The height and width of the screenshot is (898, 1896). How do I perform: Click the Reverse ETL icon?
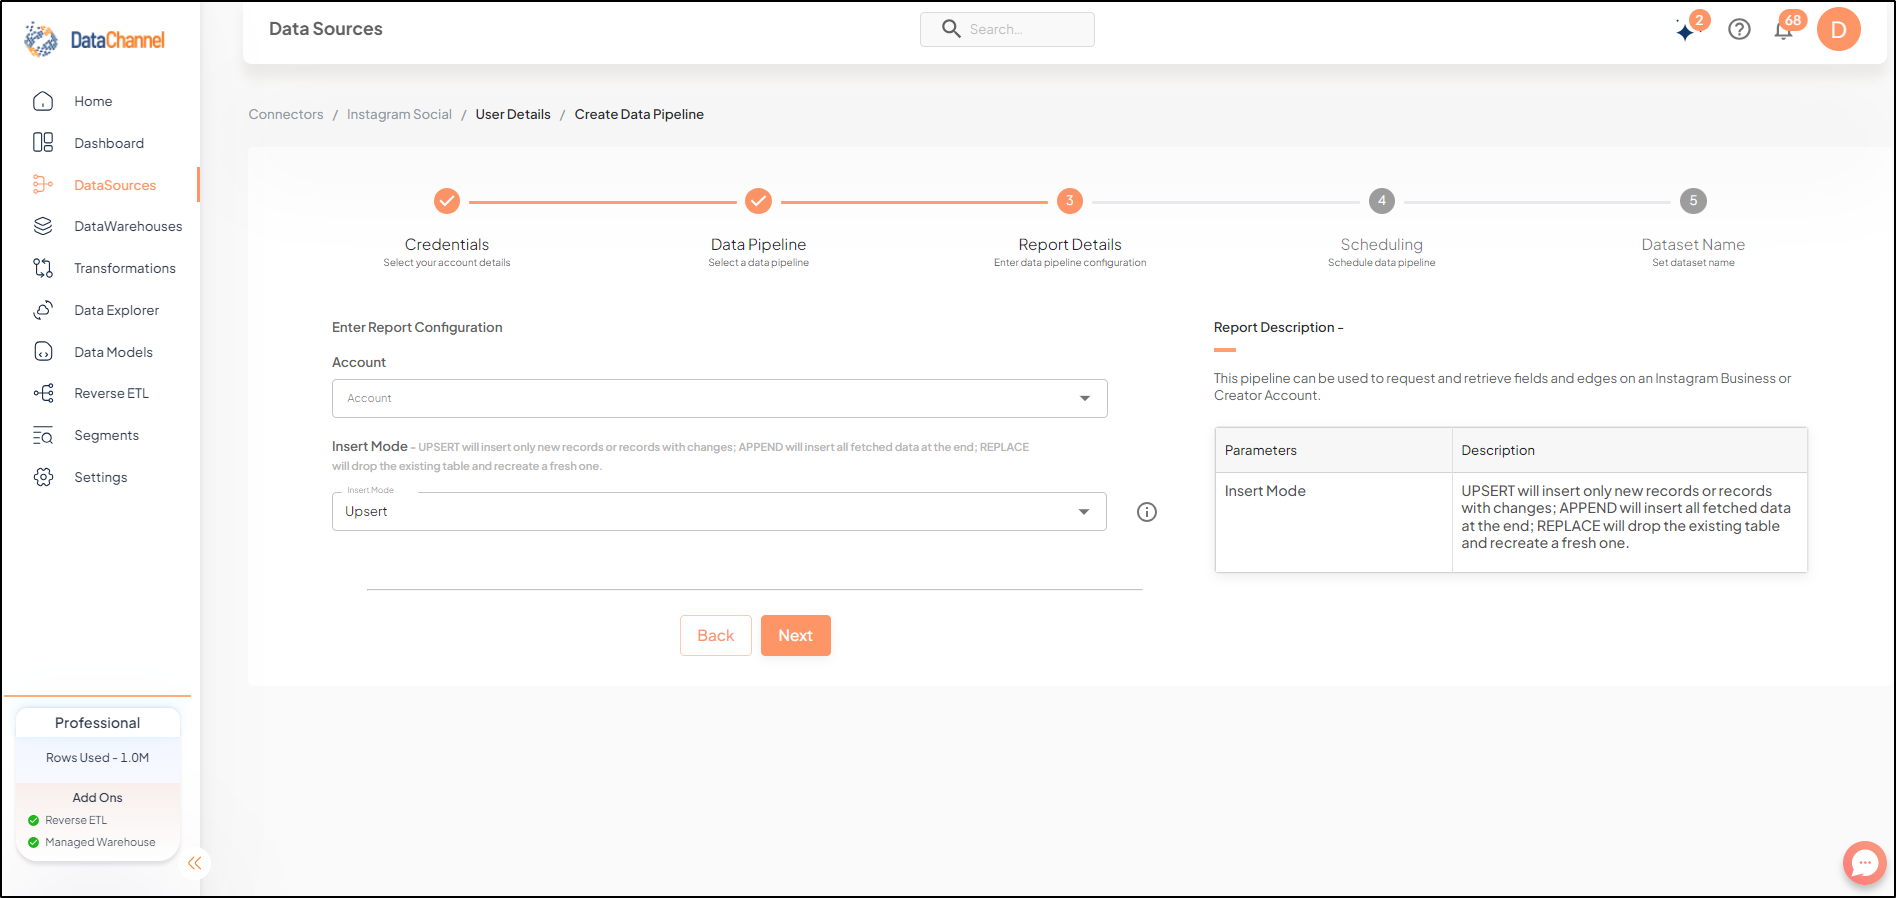[43, 393]
